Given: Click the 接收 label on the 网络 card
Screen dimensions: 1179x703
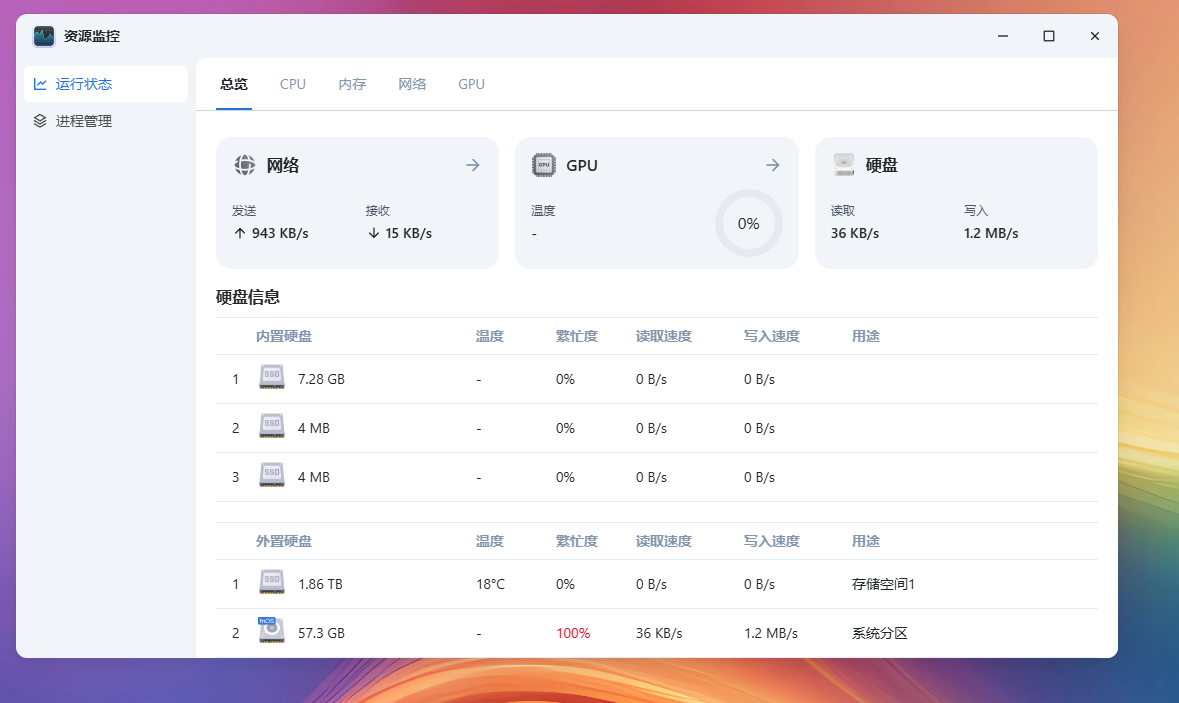Looking at the screenshot, I should point(377,211).
